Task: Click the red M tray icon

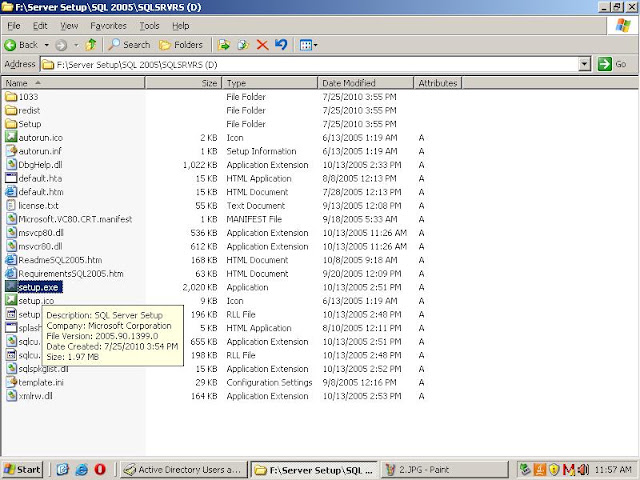Action: tap(568, 470)
